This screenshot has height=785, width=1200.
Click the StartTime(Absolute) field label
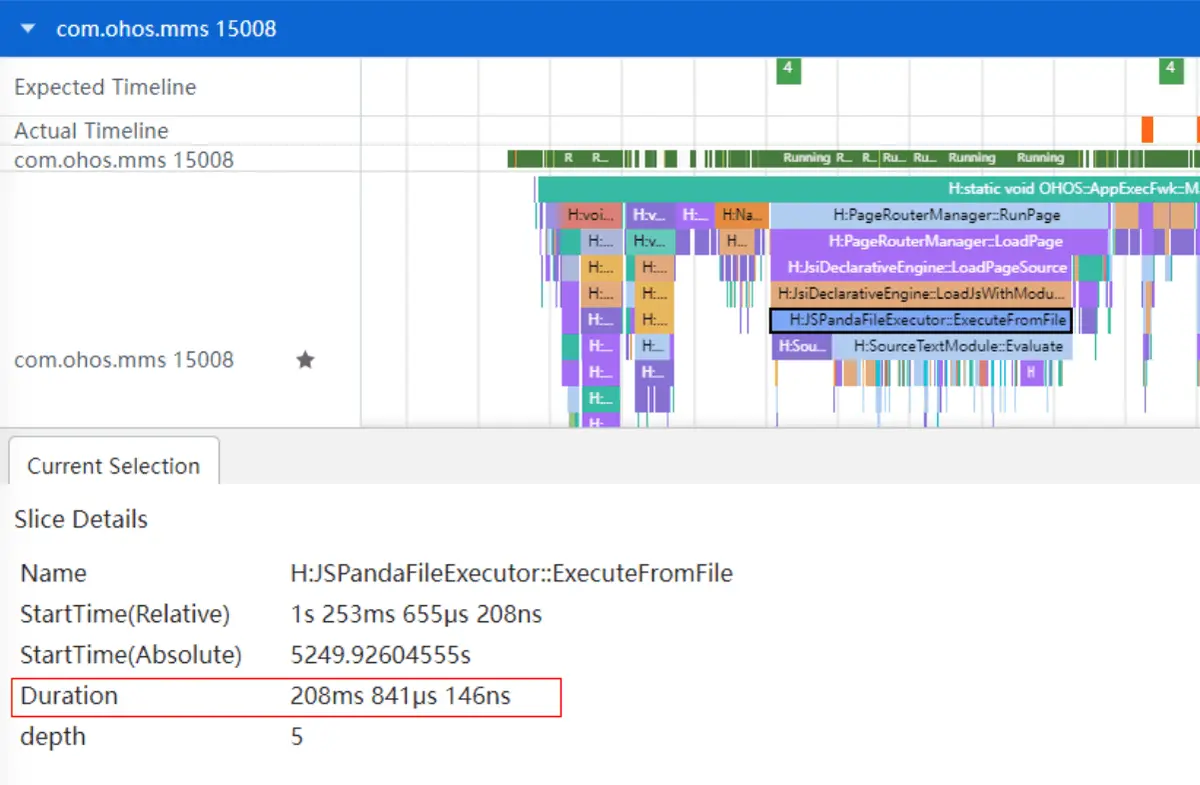click(131, 655)
